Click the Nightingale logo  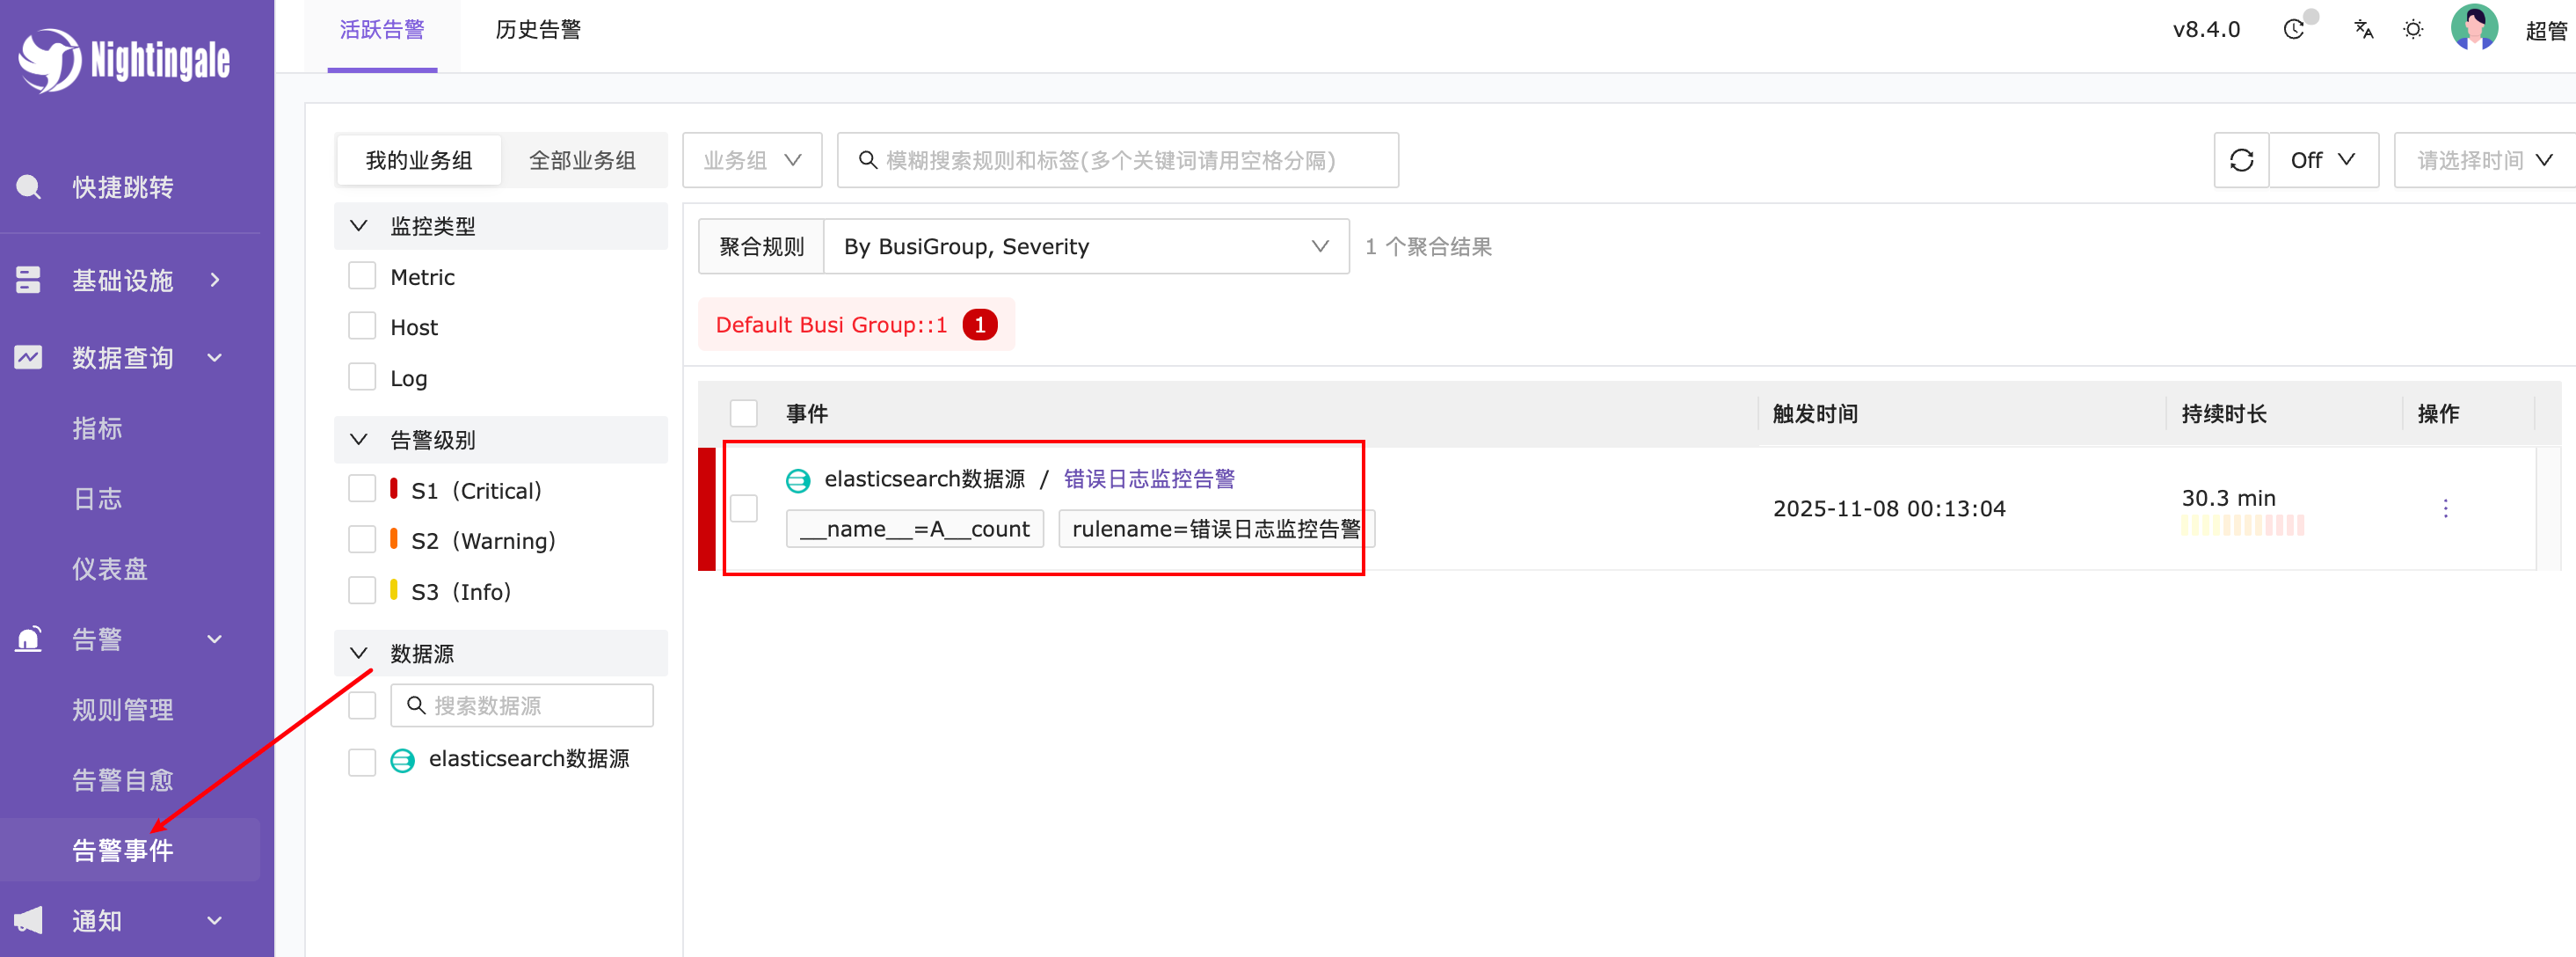(x=124, y=60)
